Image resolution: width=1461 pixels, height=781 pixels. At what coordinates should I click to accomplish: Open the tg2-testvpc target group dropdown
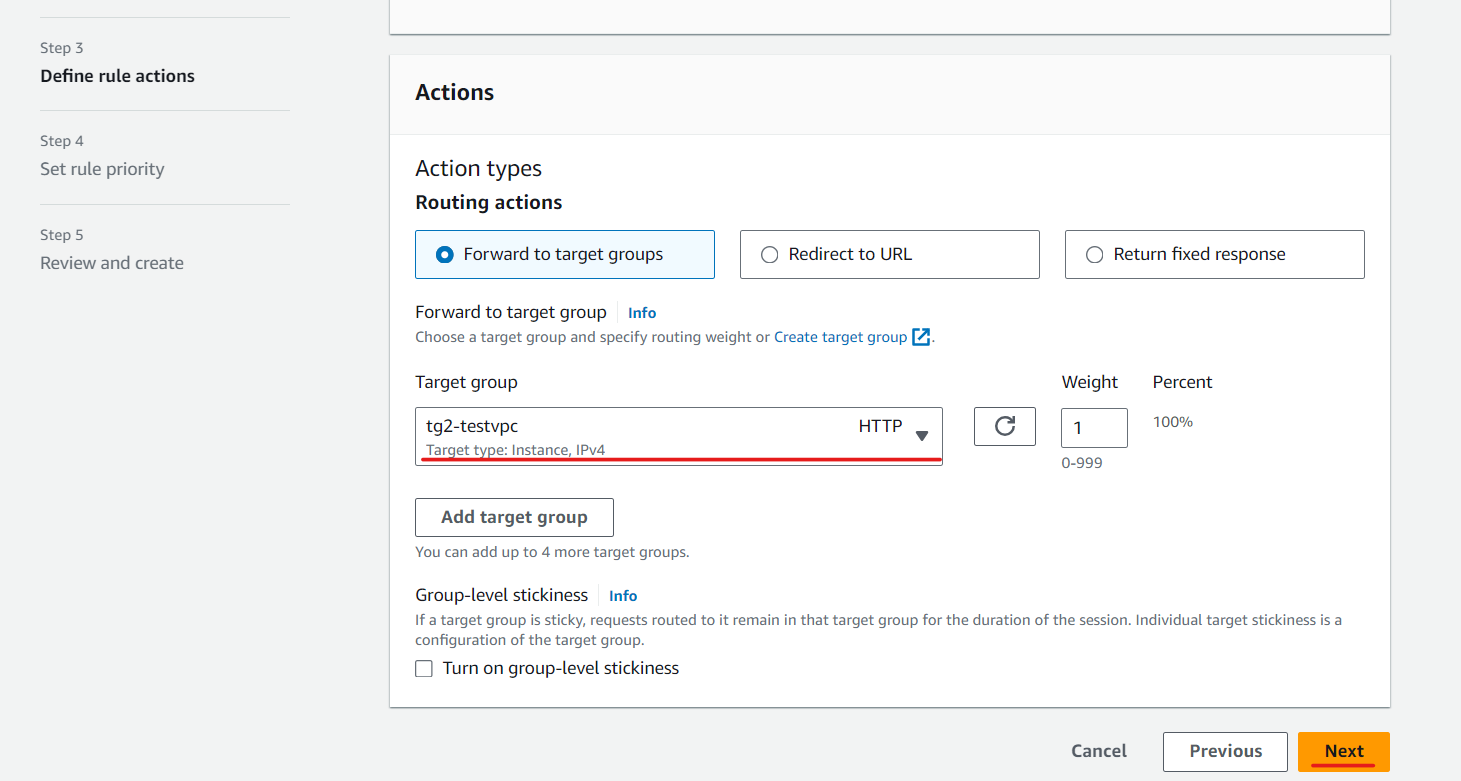tap(679, 436)
